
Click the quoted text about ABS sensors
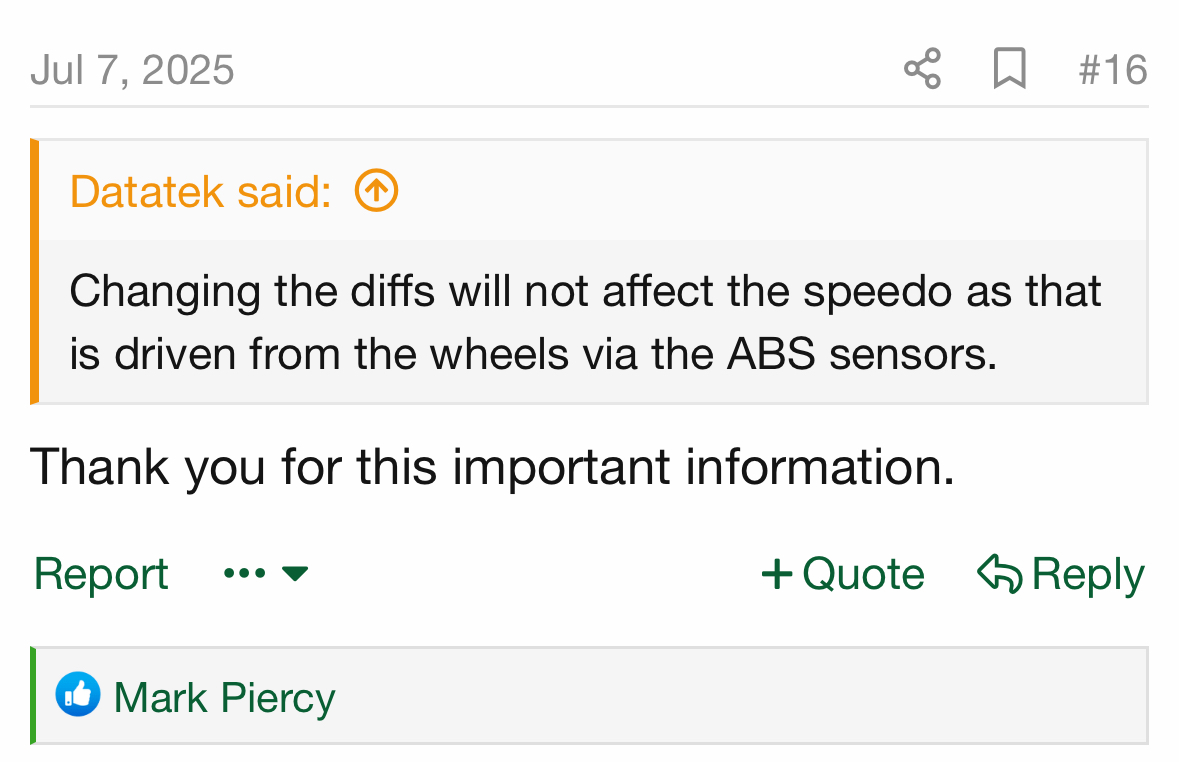585,322
